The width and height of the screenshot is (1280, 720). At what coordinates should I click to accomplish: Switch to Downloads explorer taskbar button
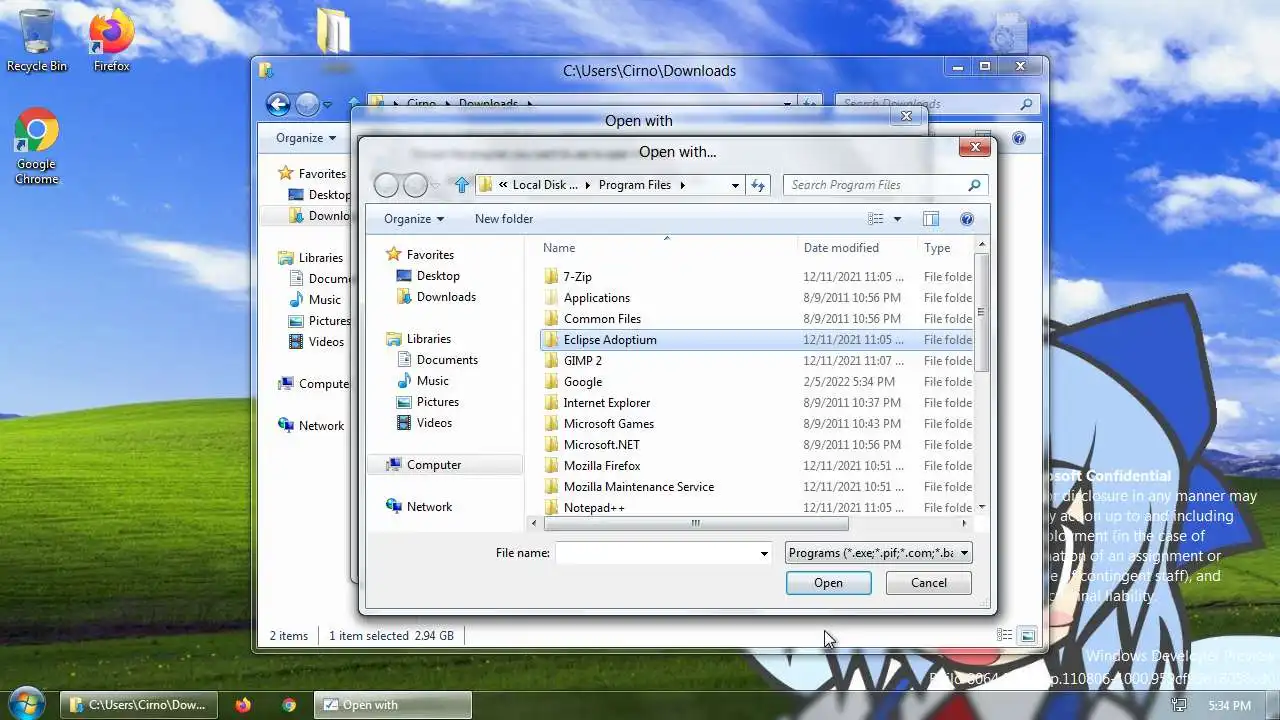(137, 705)
